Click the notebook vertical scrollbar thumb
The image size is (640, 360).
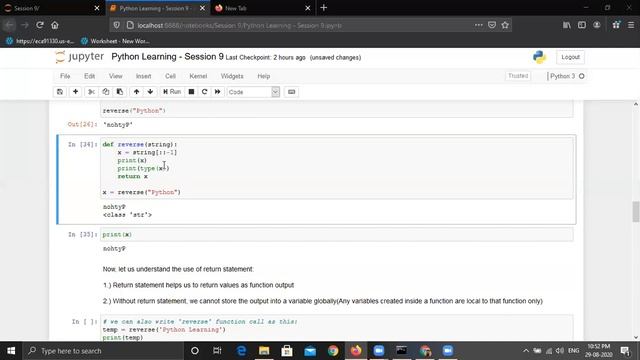coord(636,211)
